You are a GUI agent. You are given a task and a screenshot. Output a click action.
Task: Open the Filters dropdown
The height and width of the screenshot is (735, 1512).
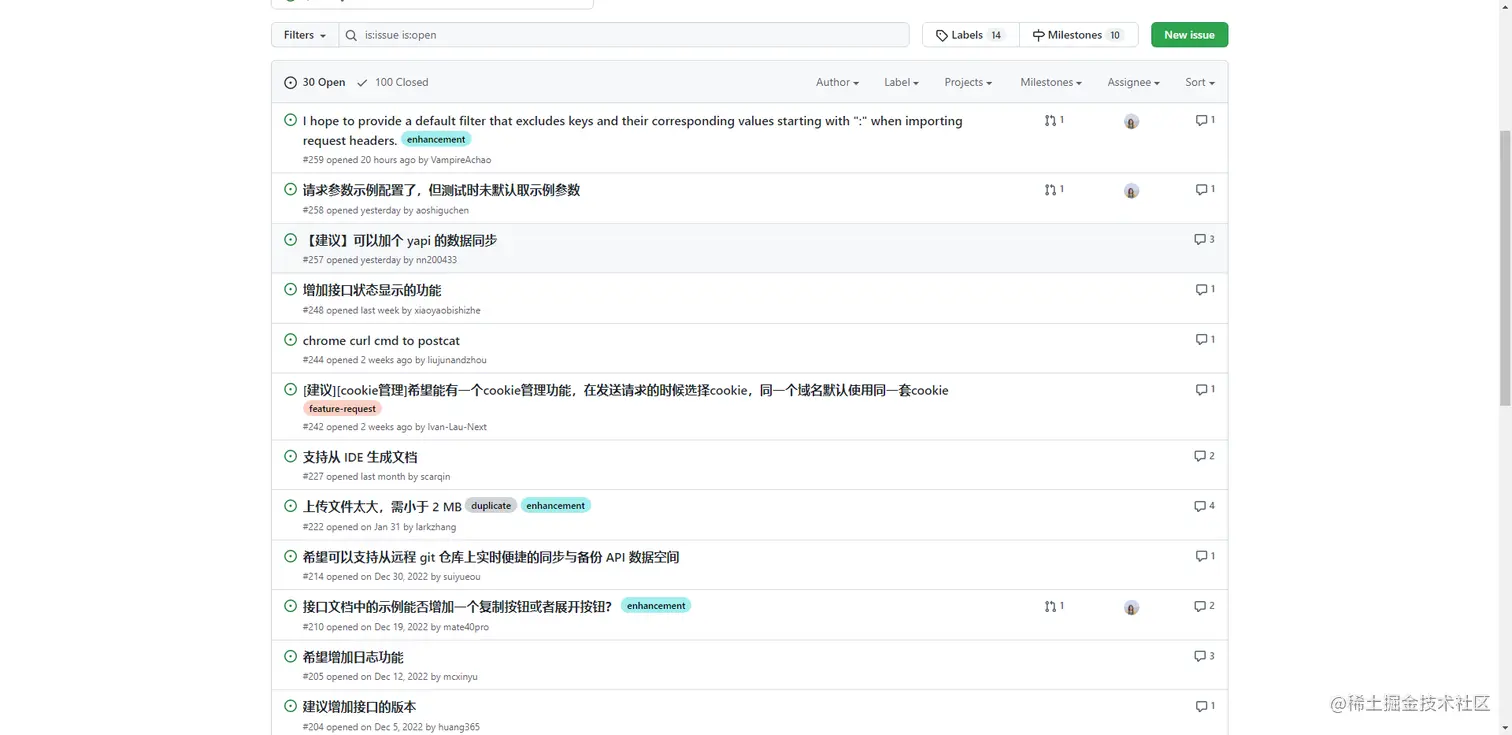(305, 35)
